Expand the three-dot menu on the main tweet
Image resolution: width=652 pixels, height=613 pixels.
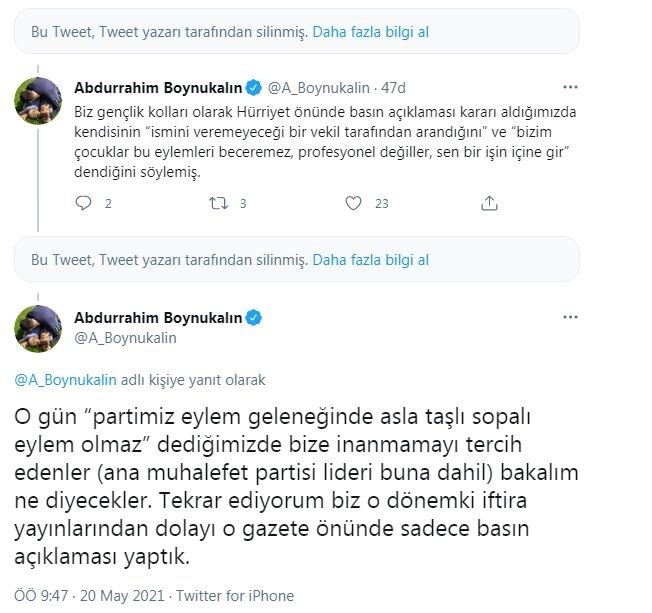click(x=570, y=317)
